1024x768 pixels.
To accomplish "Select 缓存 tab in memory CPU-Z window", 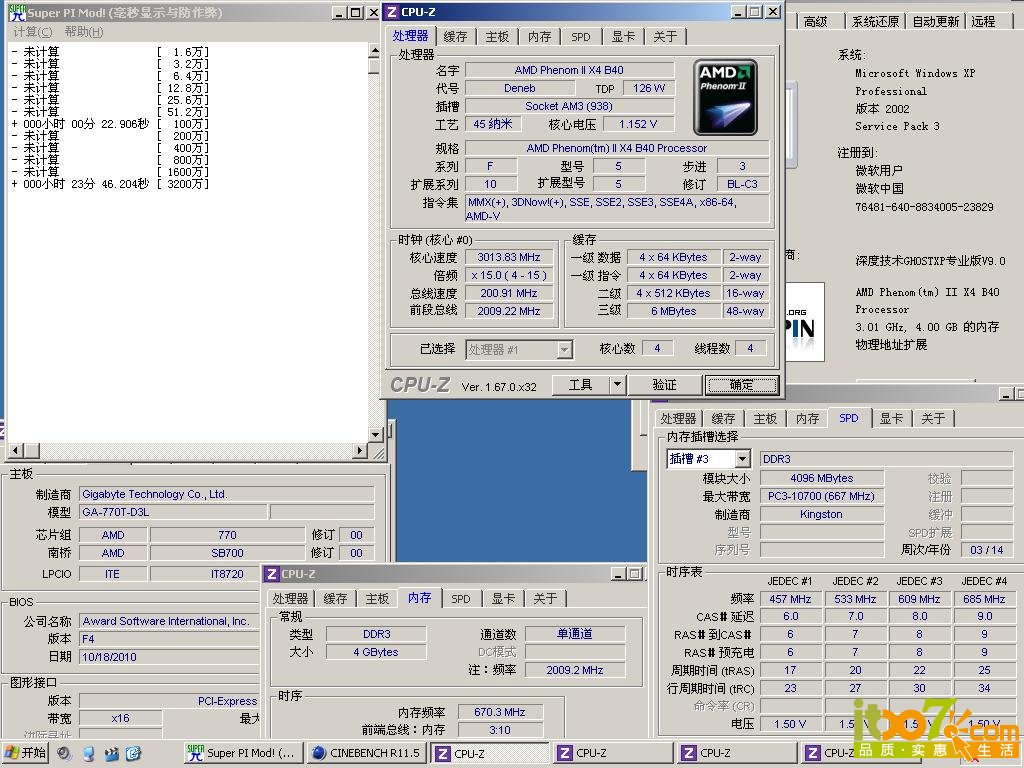I will (335, 599).
